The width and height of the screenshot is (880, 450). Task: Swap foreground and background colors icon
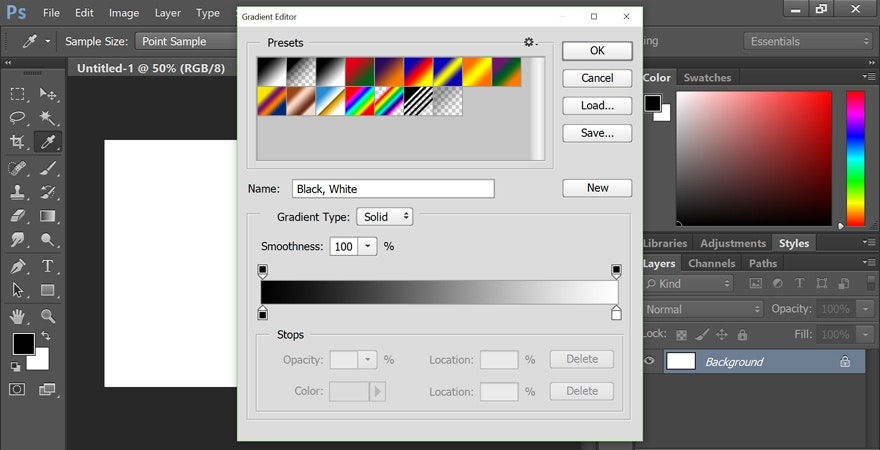pos(46,336)
